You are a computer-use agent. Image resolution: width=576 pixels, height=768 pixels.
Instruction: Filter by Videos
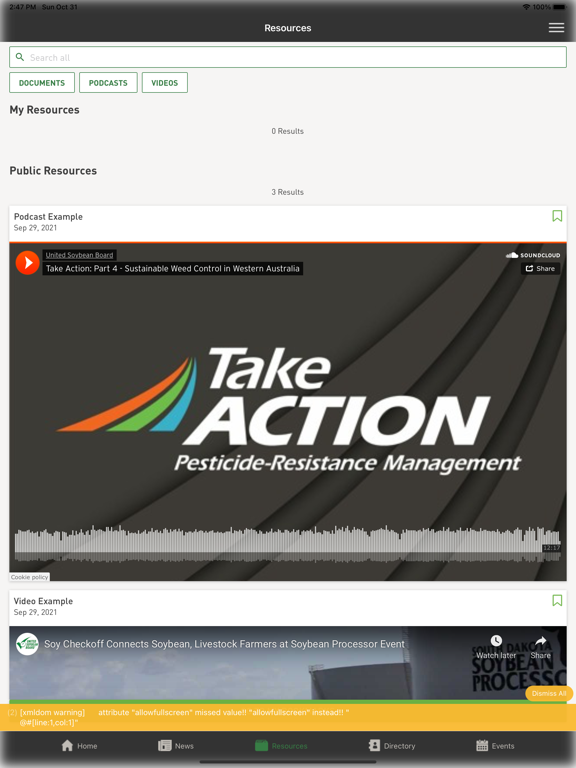coord(165,83)
